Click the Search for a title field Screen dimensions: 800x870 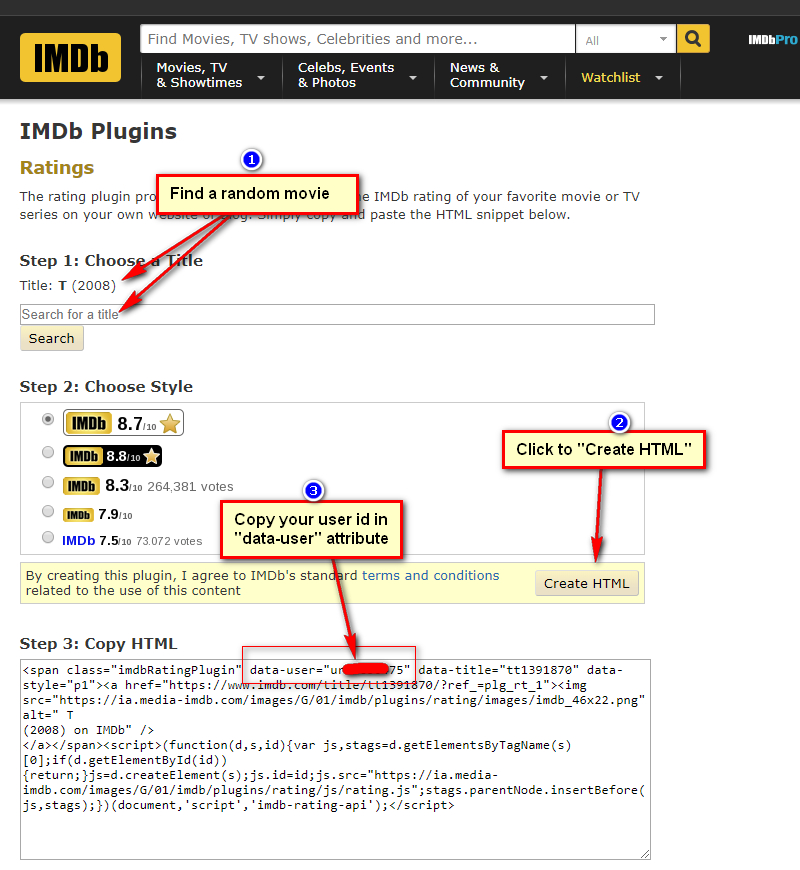coord(337,314)
